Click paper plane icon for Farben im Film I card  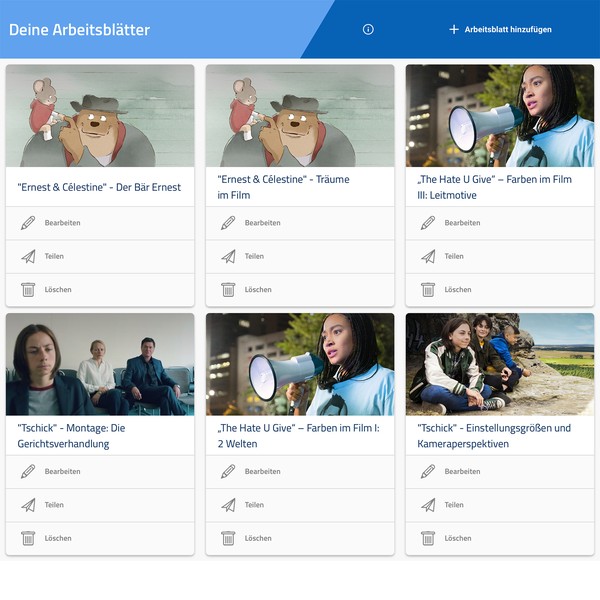(x=228, y=505)
